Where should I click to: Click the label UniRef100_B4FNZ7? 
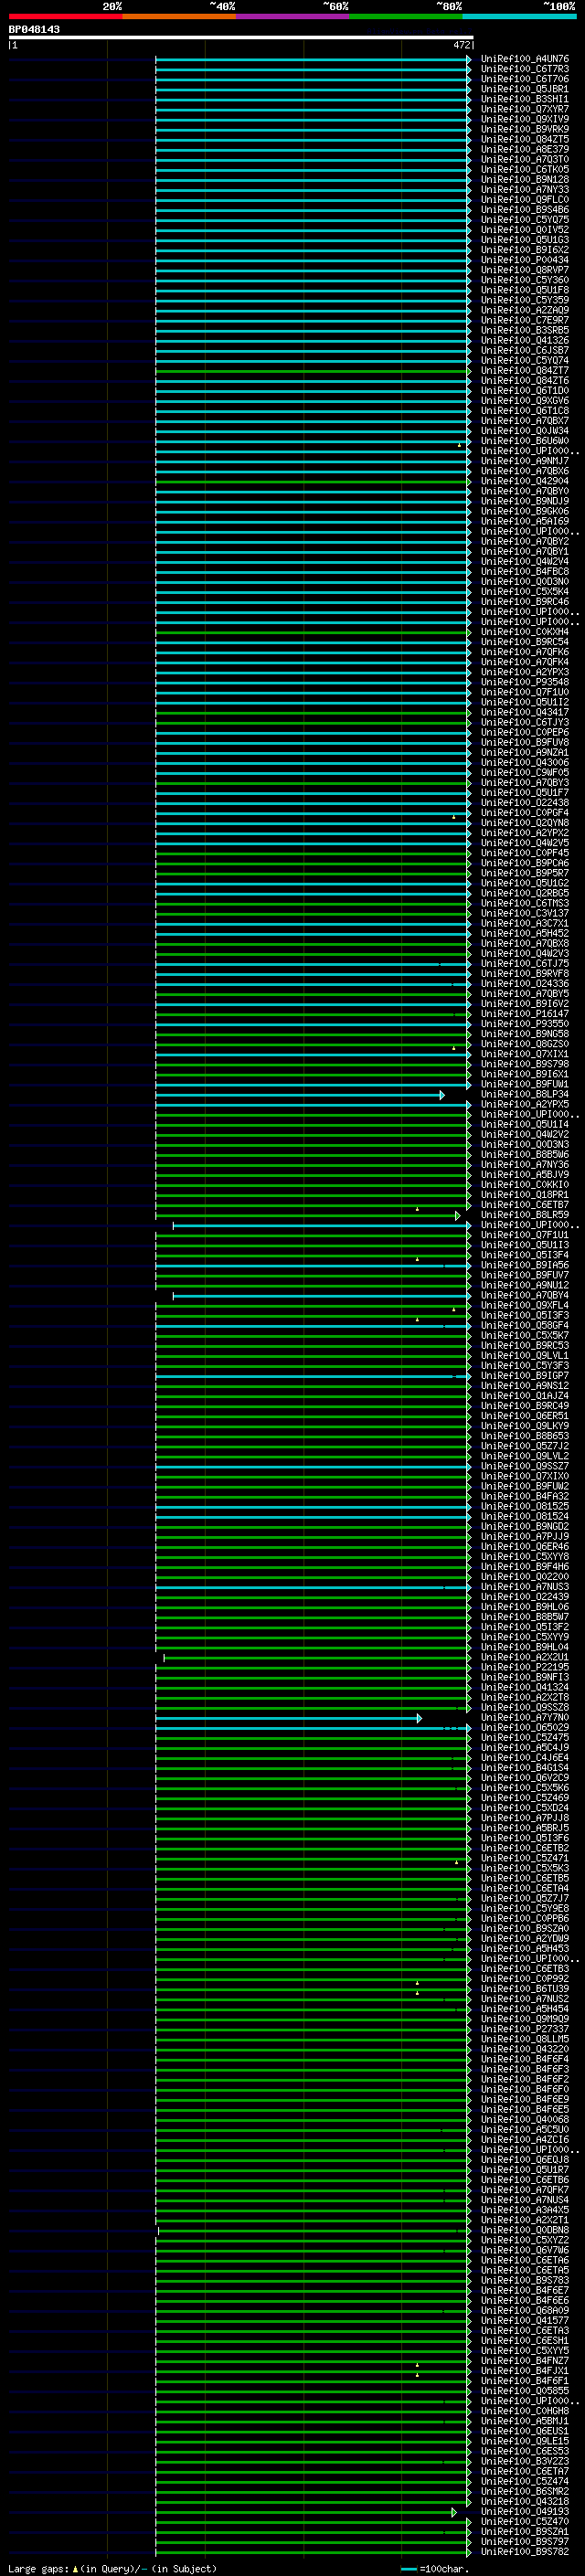click(525, 2361)
